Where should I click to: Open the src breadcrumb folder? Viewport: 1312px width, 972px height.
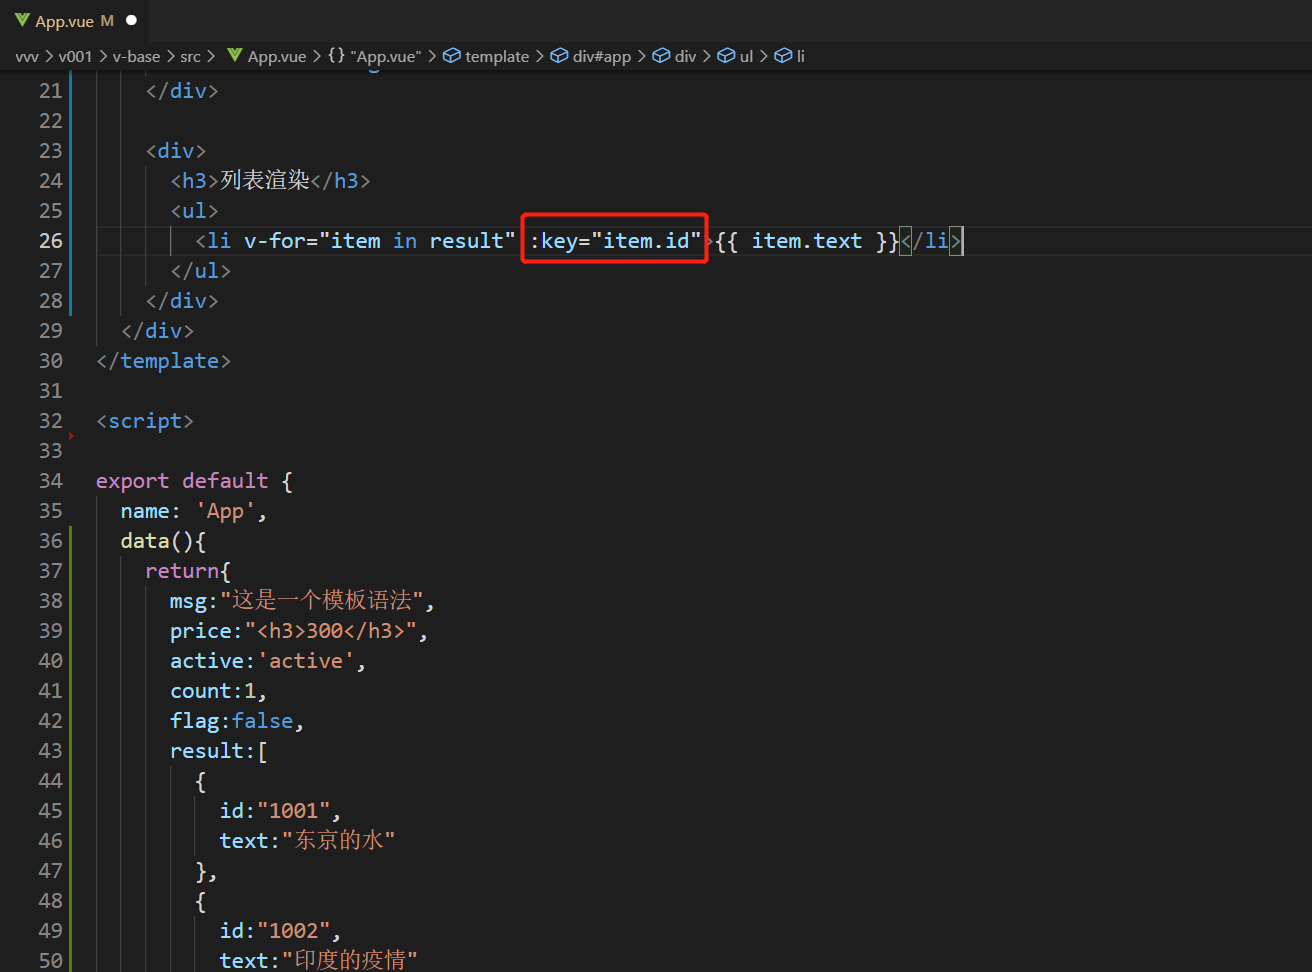coord(190,56)
